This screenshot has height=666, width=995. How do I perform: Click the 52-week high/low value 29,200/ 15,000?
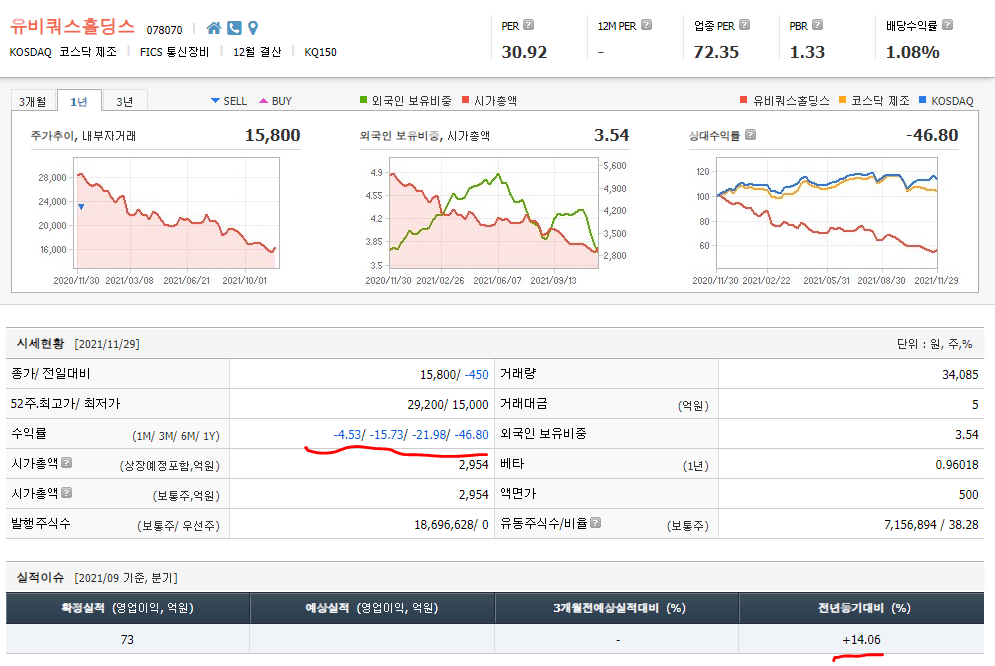coord(448,405)
